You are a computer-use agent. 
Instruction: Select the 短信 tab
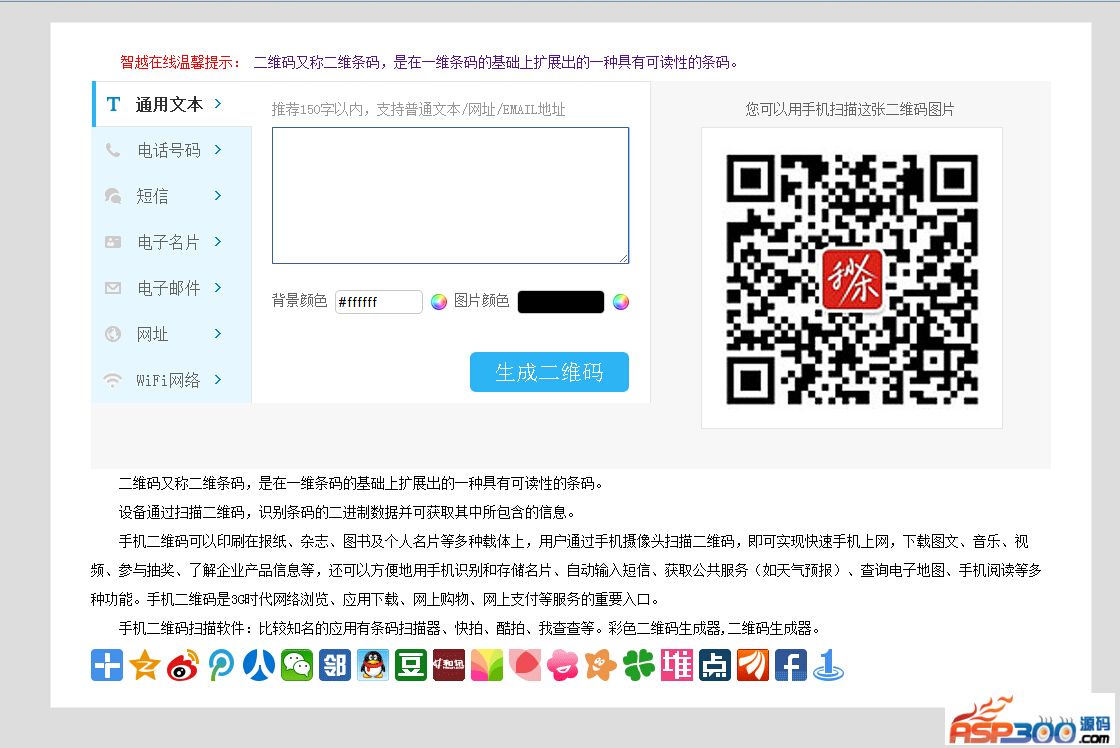173,196
